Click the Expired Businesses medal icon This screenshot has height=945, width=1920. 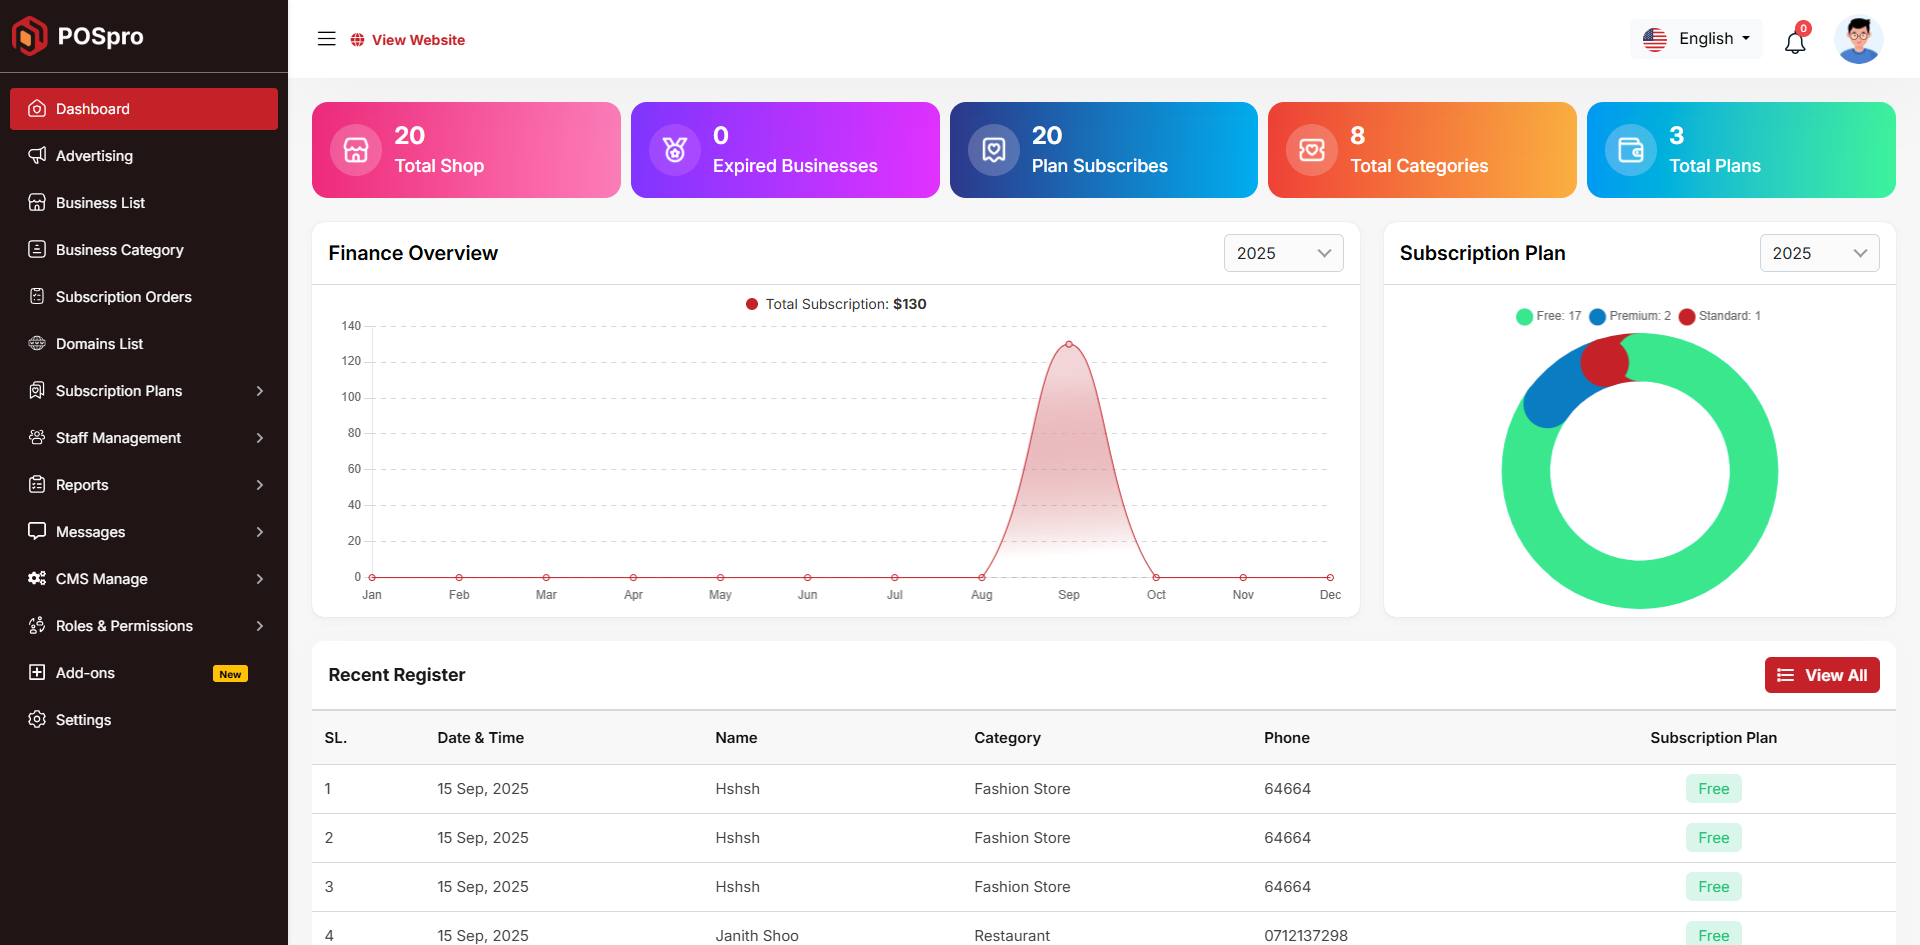[x=675, y=150]
